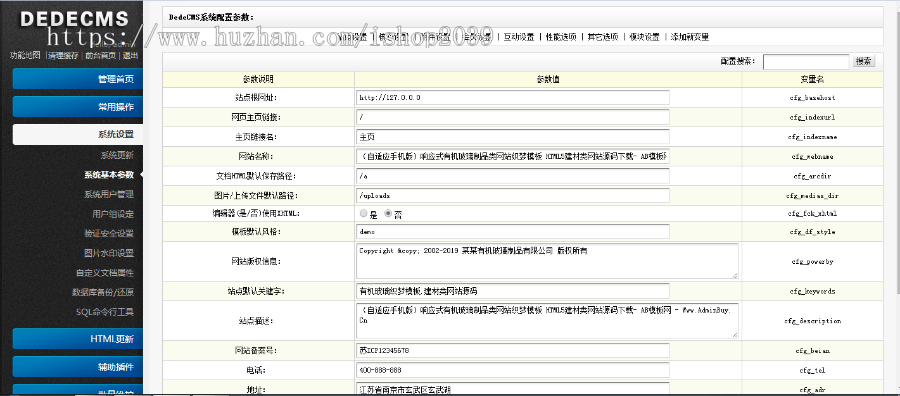Open 用户组设定 in the sidebar
This screenshot has height=396, width=900.
(x=113, y=214)
